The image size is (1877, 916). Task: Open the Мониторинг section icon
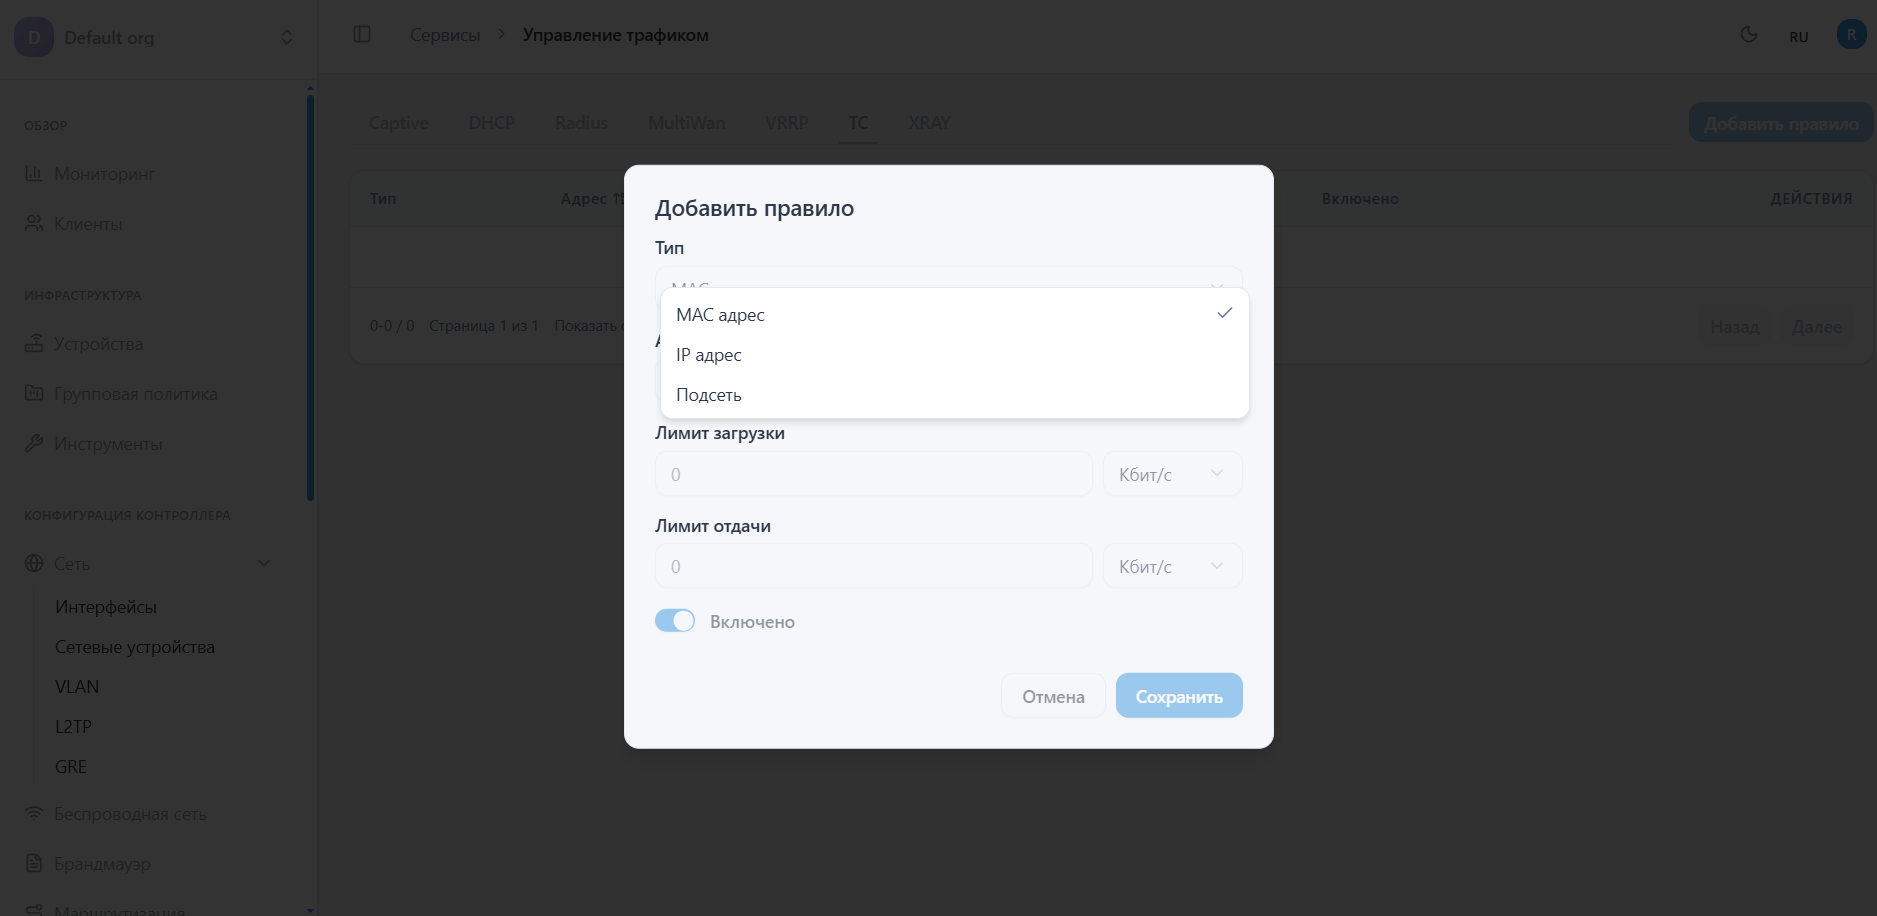33,173
